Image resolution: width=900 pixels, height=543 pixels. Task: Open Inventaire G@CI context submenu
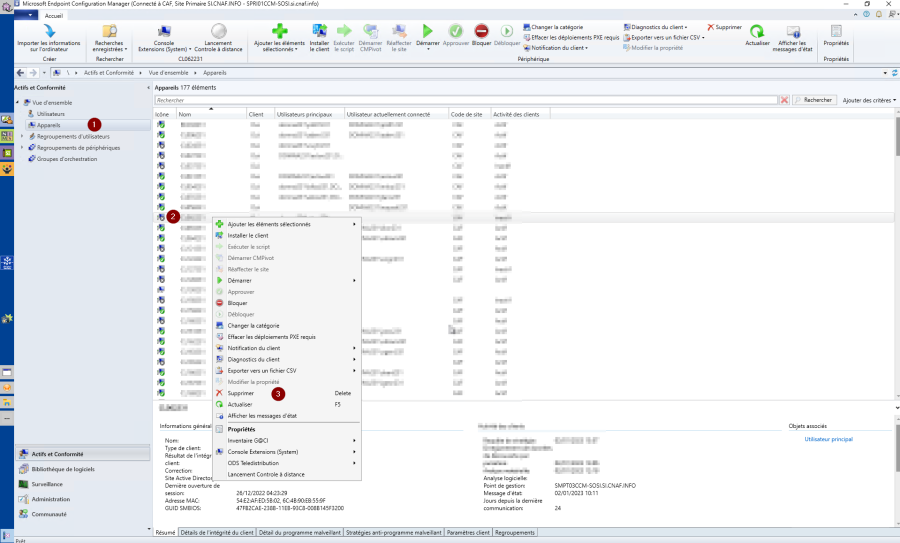286,441
